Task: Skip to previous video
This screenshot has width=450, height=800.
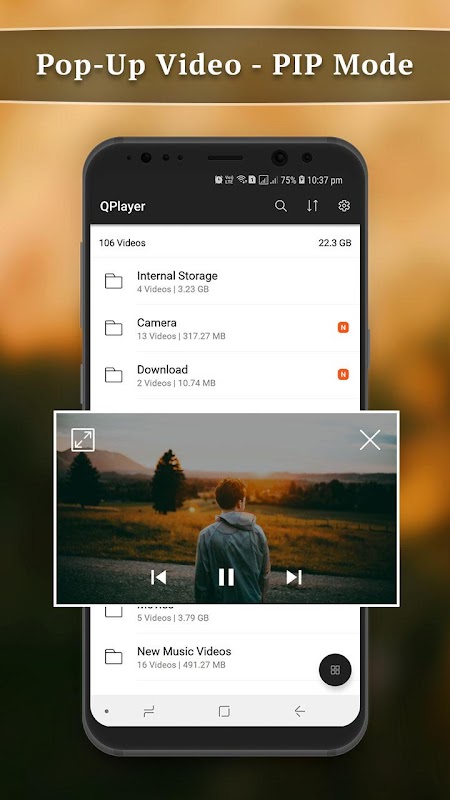Action: coord(159,577)
